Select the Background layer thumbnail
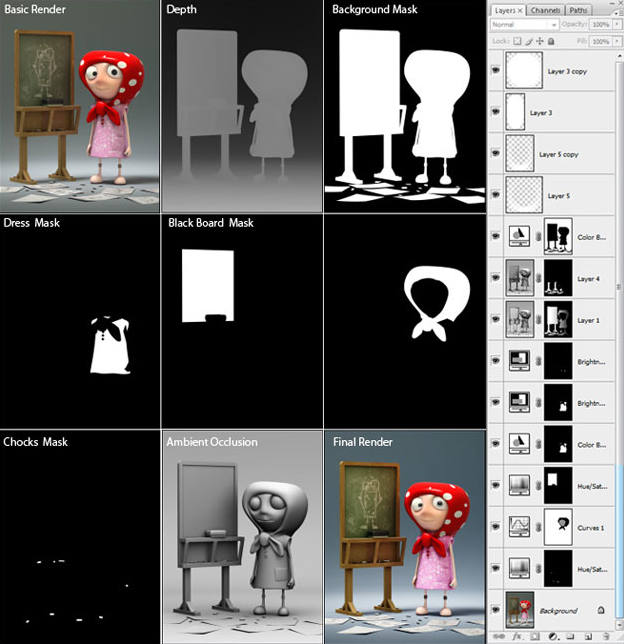This screenshot has width=624, height=644. pos(520,610)
